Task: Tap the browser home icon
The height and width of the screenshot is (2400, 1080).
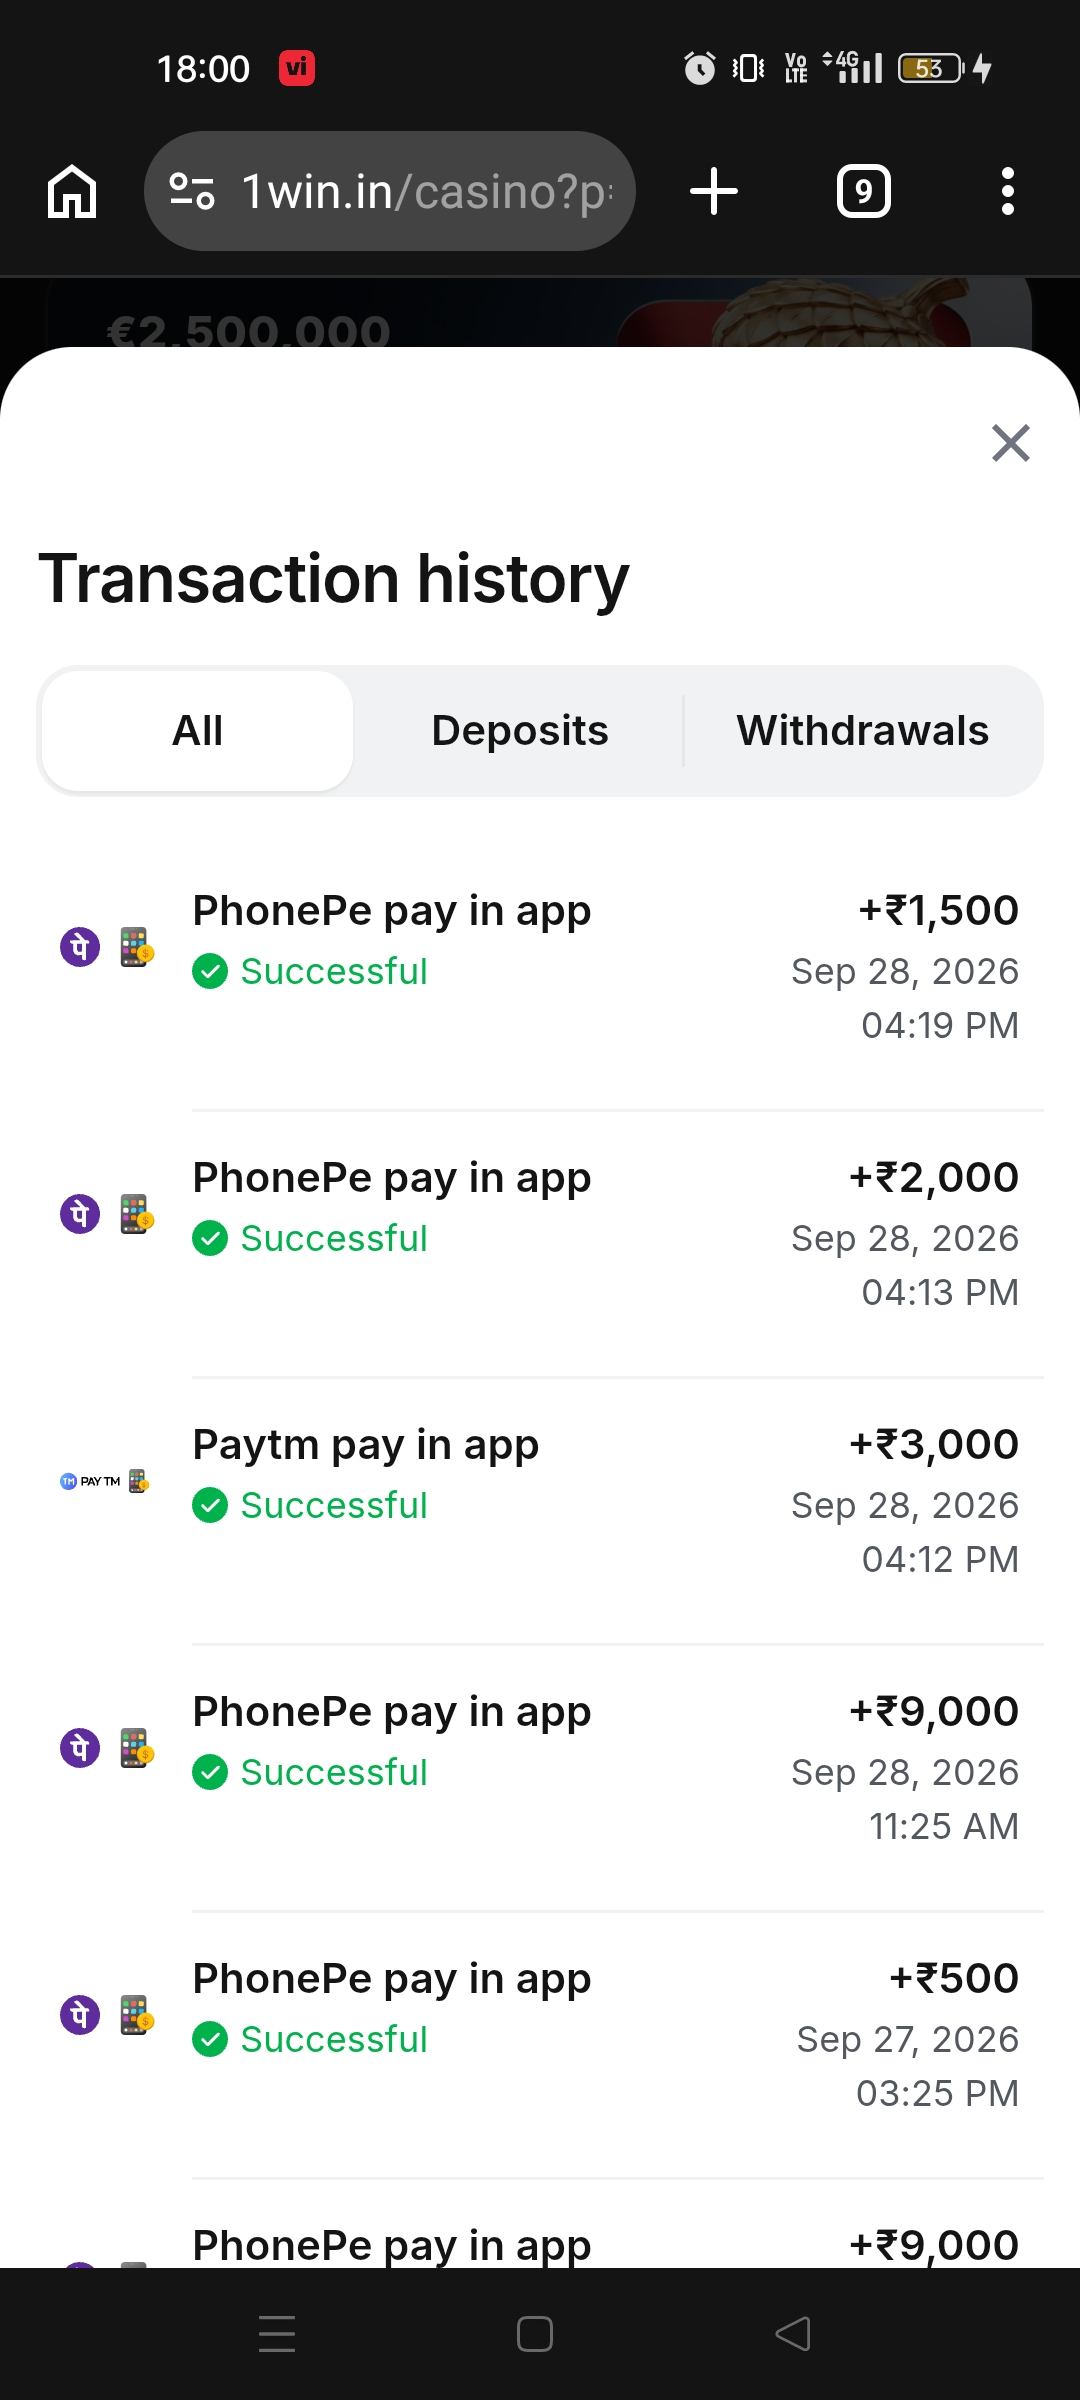Action: (x=72, y=191)
